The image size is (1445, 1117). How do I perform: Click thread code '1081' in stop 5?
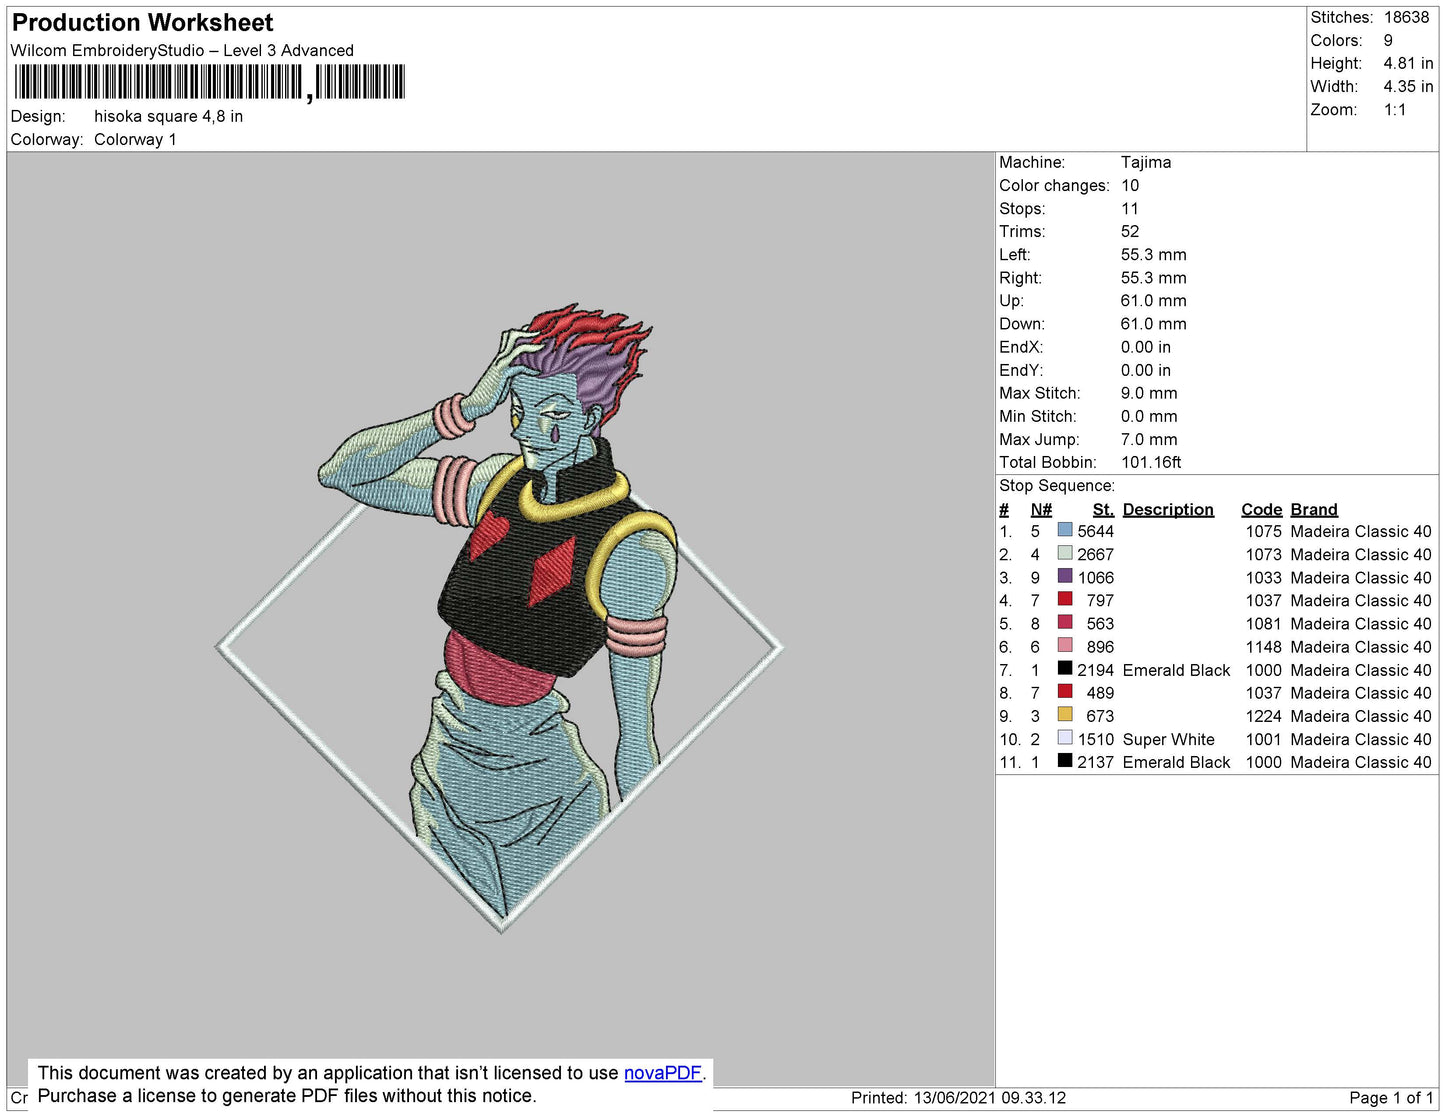coord(1263,623)
